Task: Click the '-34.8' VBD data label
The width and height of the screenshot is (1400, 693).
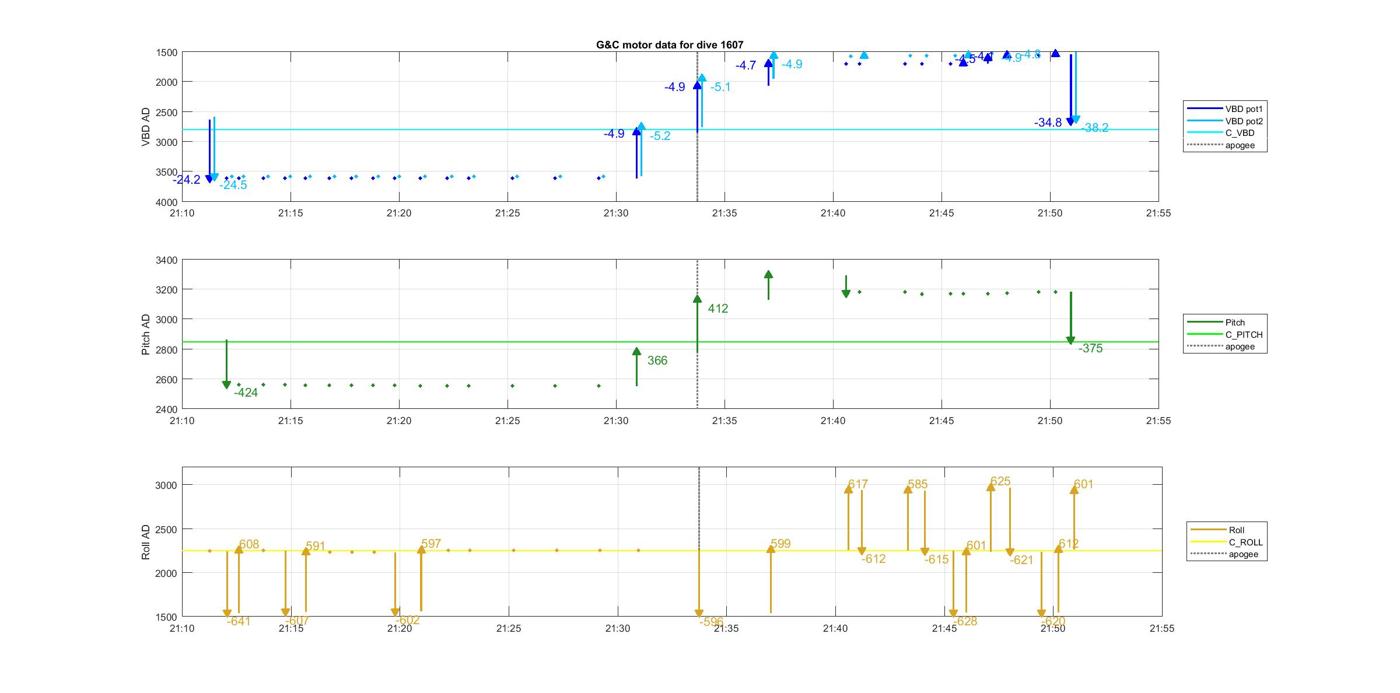Action: coord(1048,123)
